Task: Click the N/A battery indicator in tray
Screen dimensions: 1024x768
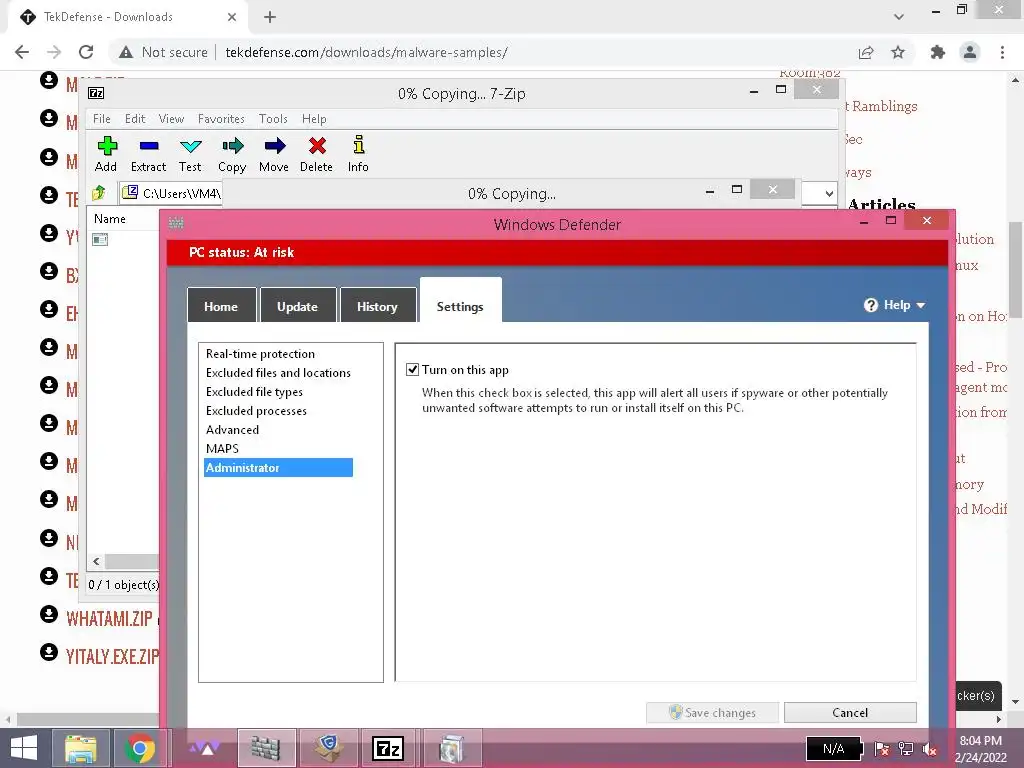Action: click(x=833, y=749)
